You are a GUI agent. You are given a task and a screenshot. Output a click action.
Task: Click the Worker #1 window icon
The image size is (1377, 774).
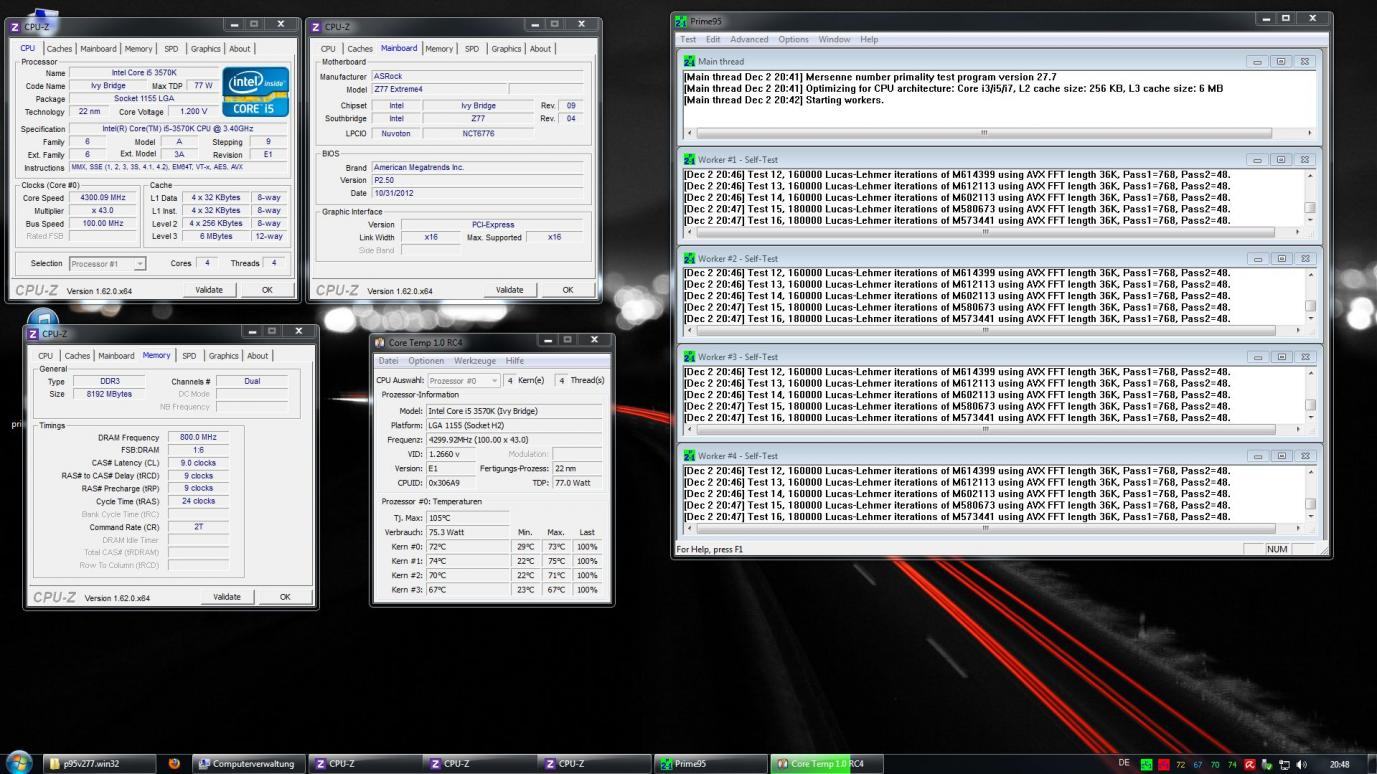pyautogui.click(x=689, y=159)
